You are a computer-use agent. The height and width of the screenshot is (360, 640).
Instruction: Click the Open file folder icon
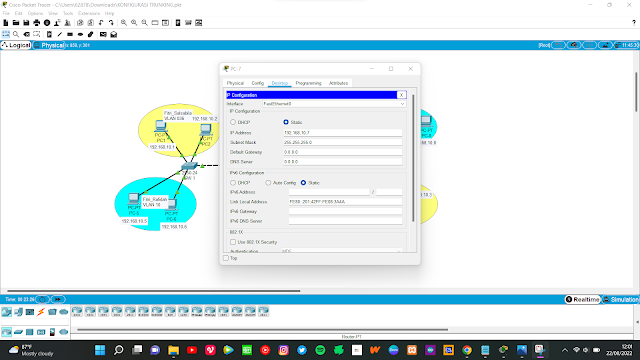coord(16,23)
